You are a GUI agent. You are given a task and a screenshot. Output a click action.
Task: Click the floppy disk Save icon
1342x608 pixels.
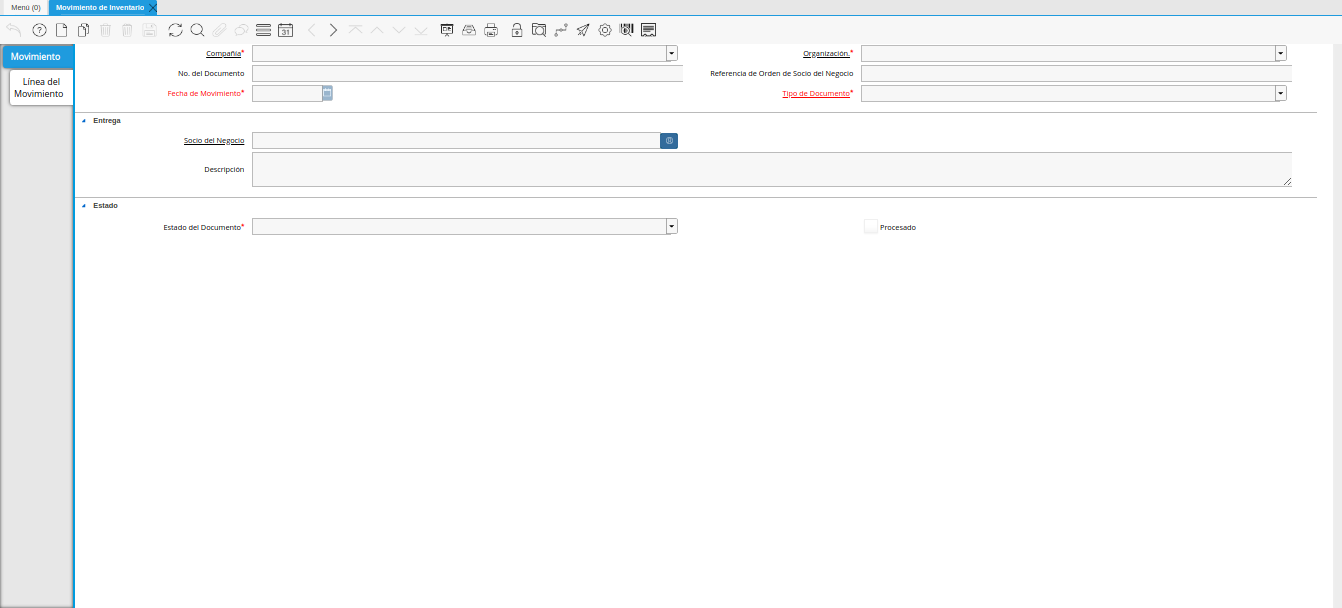tap(149, 30)
